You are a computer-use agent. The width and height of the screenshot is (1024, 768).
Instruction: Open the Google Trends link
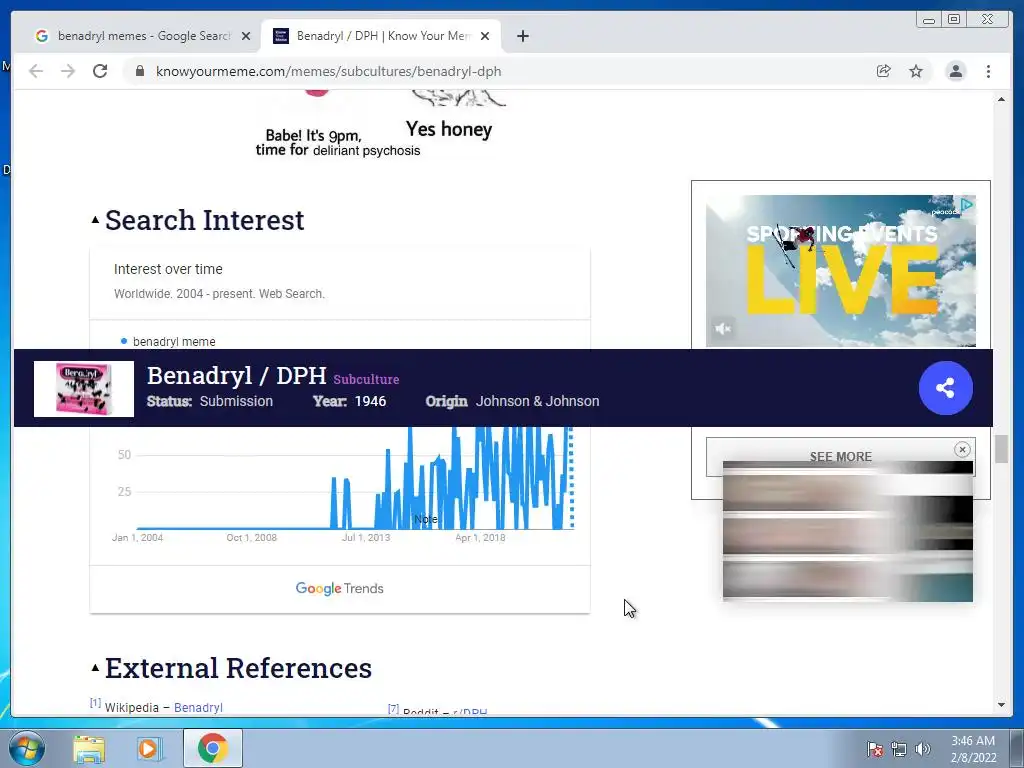339,588
